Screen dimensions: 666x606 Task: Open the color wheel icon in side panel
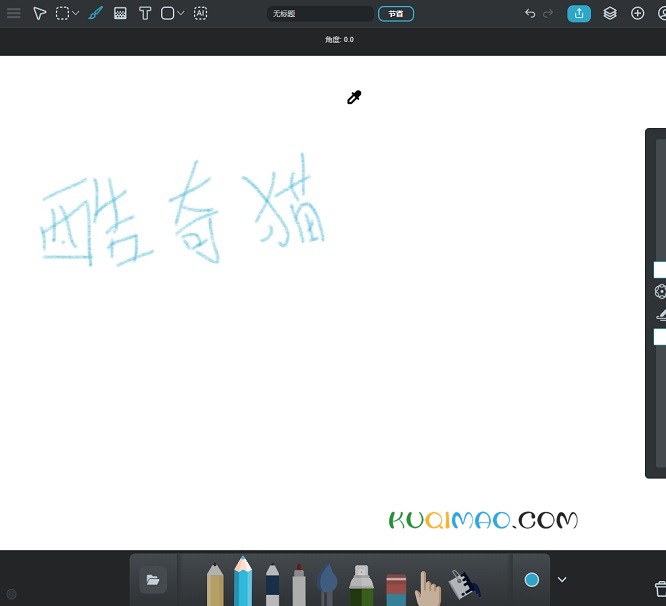[660, 291]
